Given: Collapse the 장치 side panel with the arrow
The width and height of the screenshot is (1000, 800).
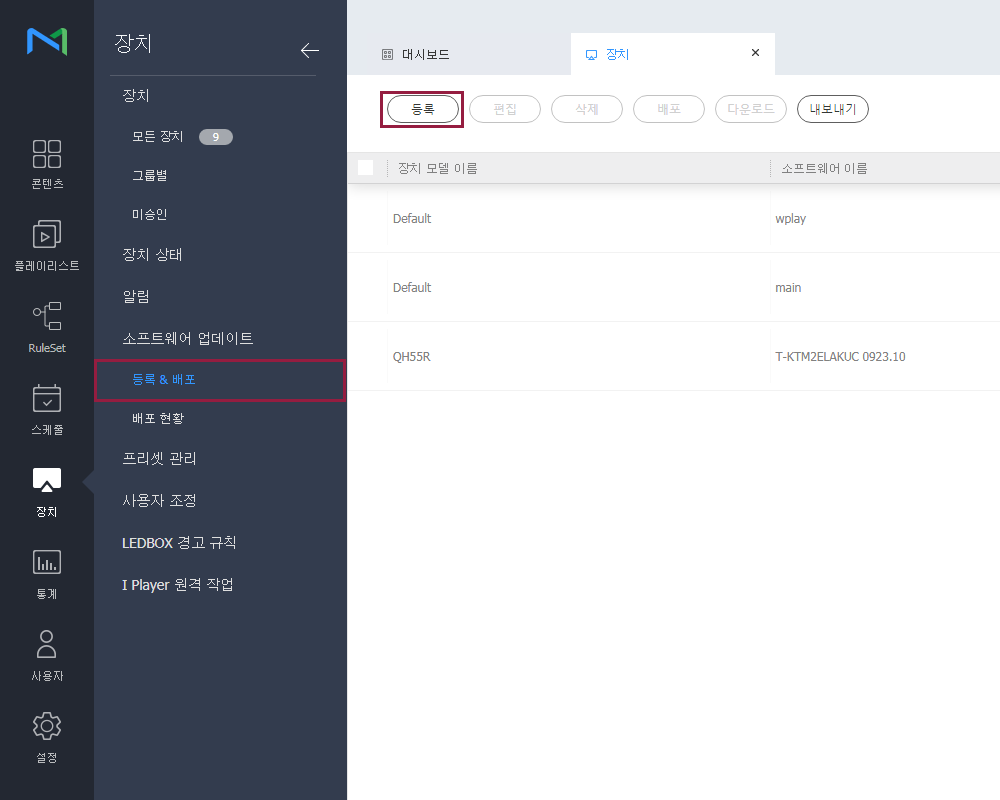Looking at the screenshot, I should pyautogui.click(x=309, y=51).
